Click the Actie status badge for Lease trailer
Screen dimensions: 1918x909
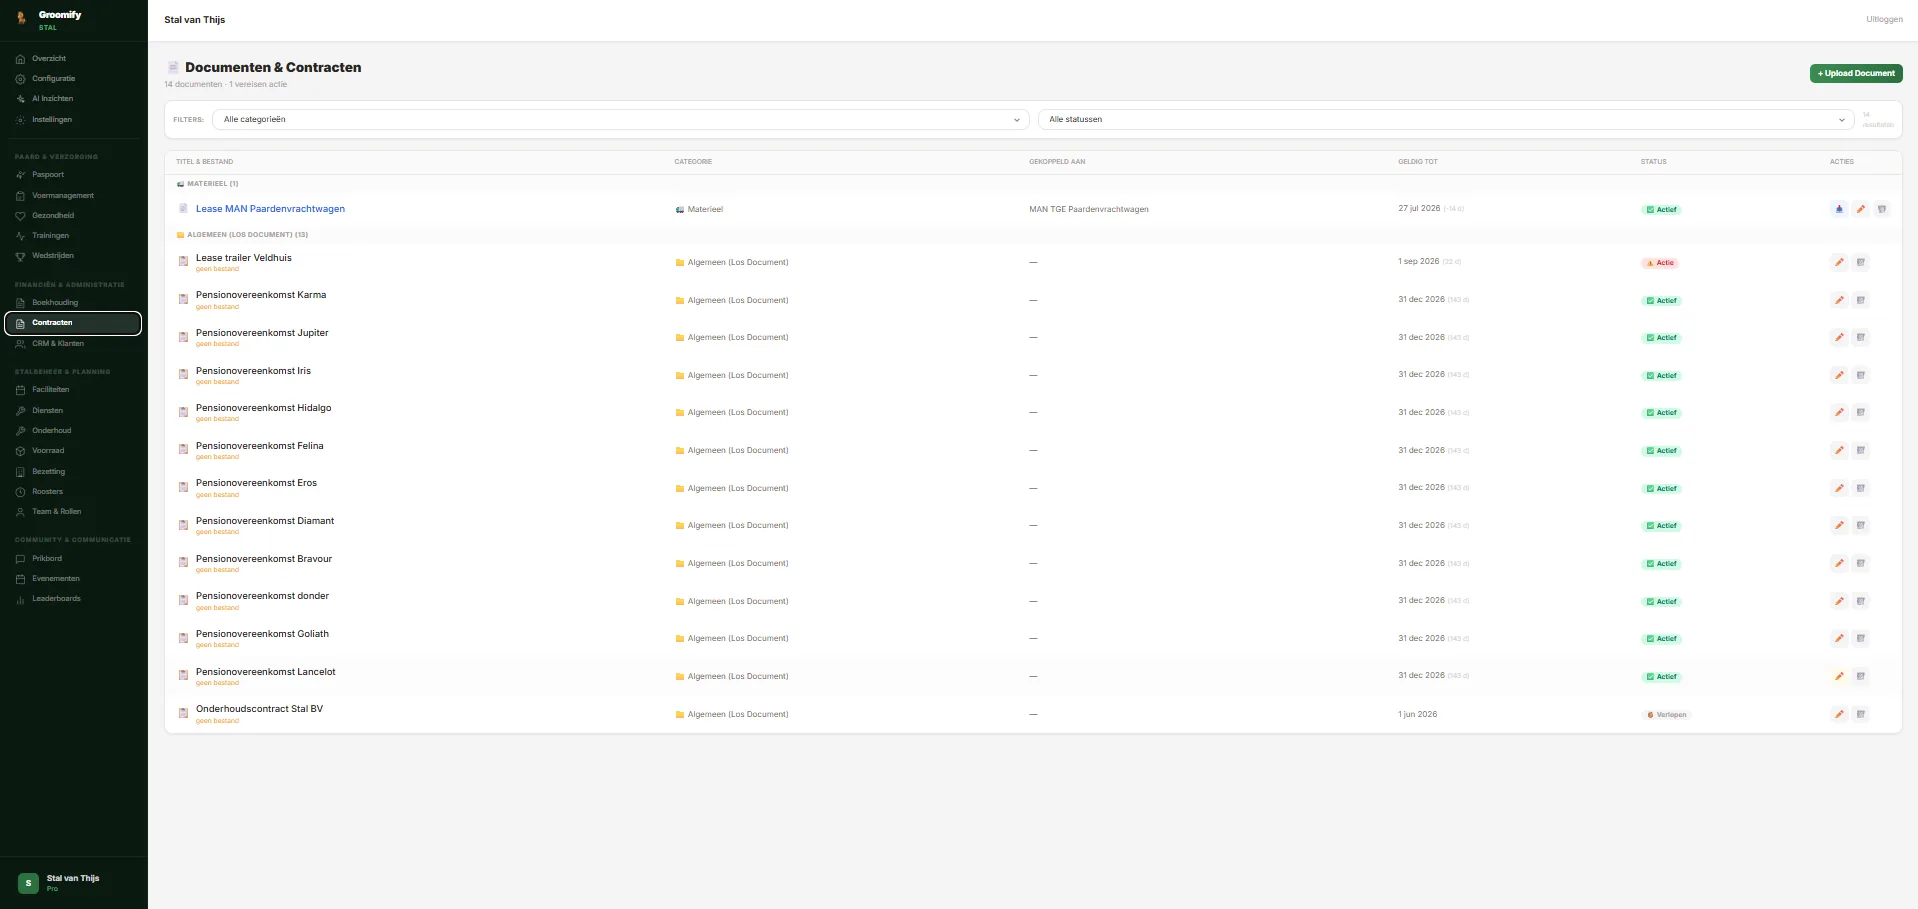[x=1660, y=263]
